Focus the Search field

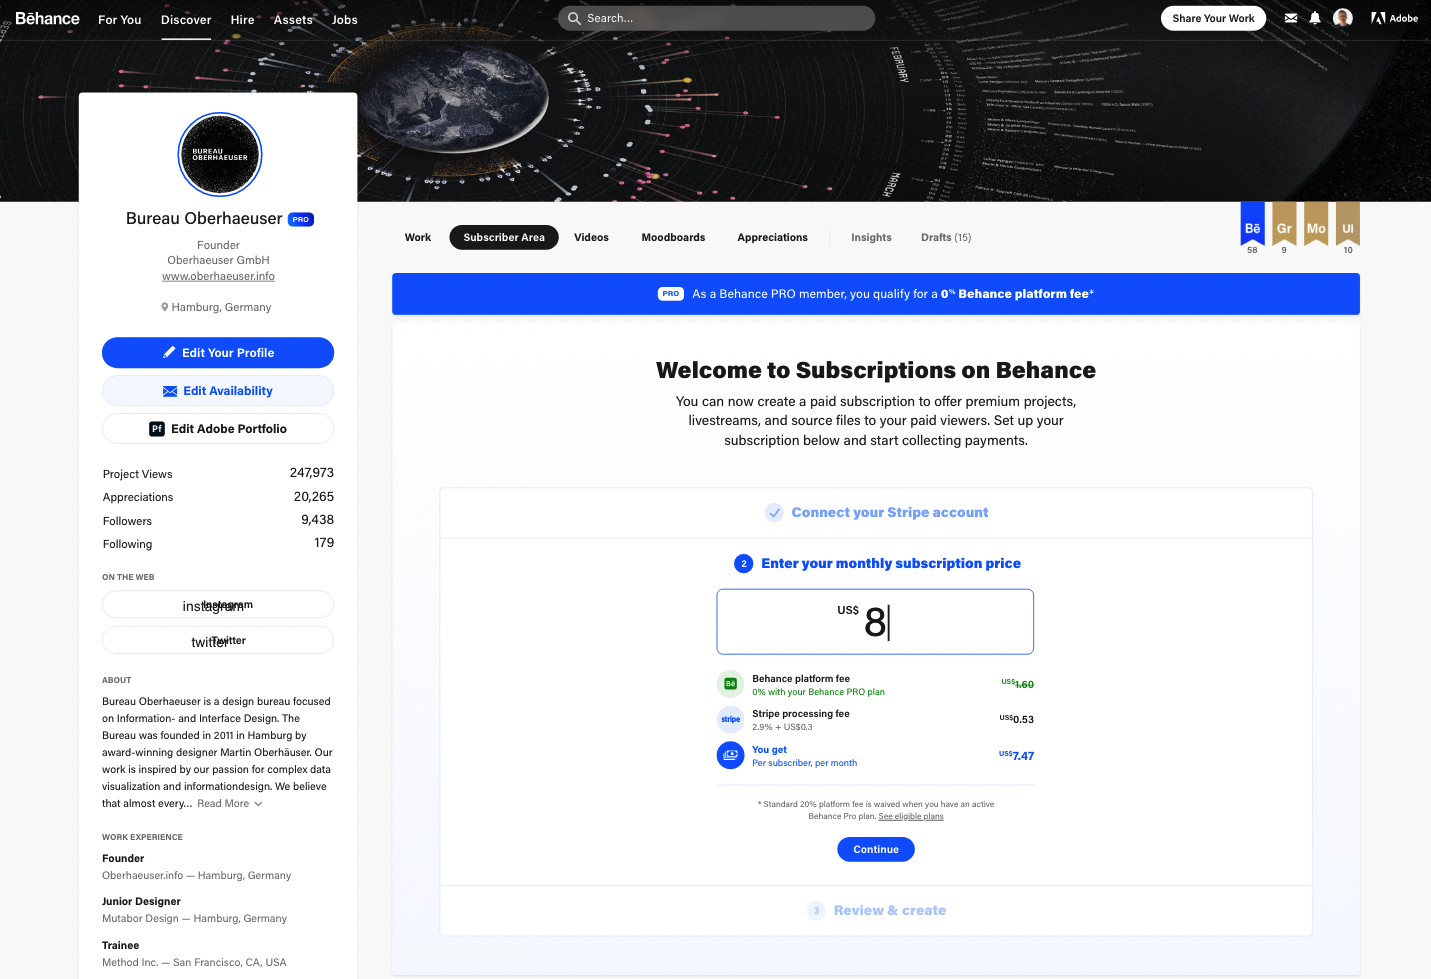(x=716, y=18)
